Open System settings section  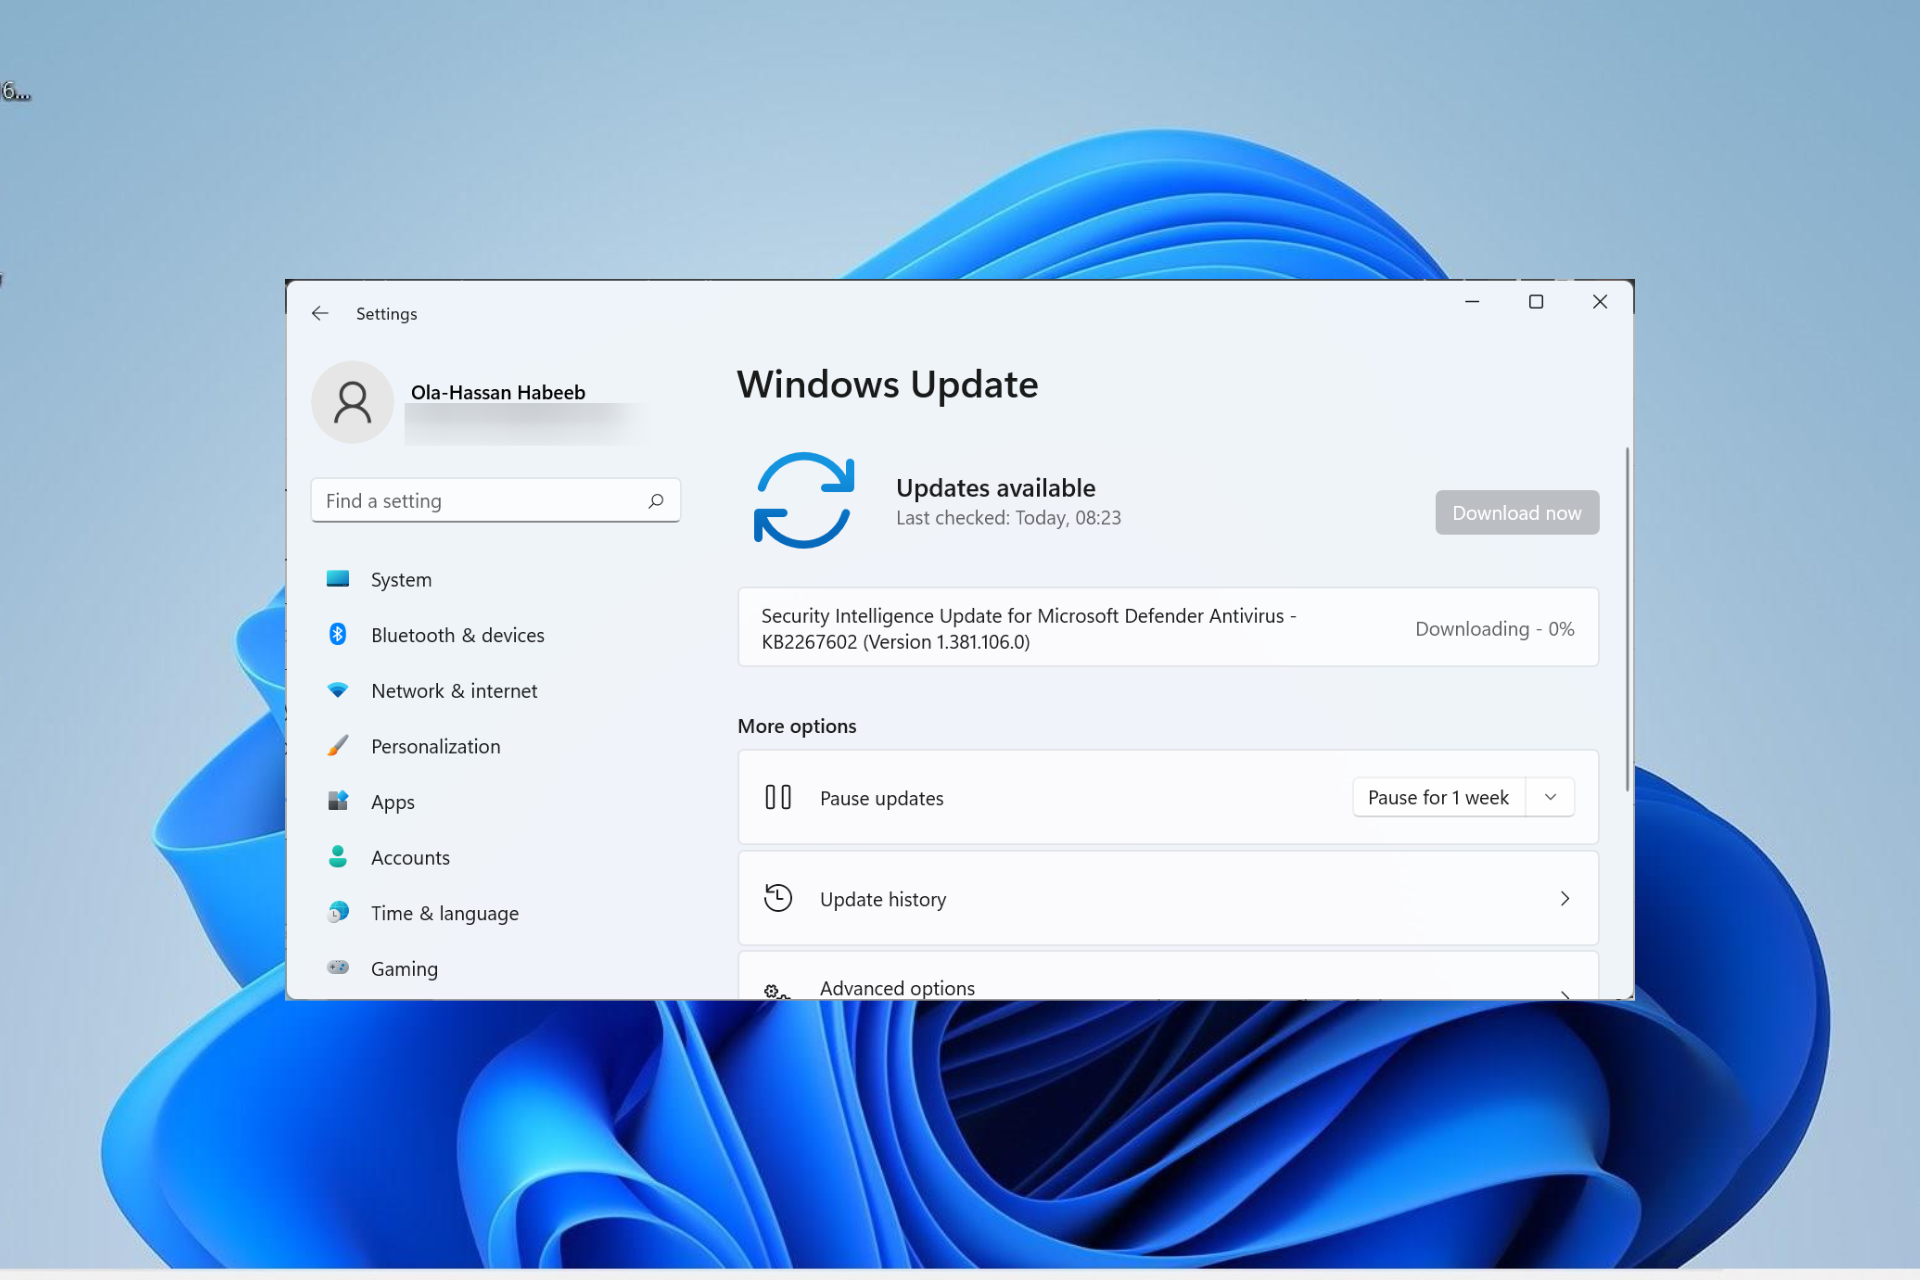click(x=400, y=579)
